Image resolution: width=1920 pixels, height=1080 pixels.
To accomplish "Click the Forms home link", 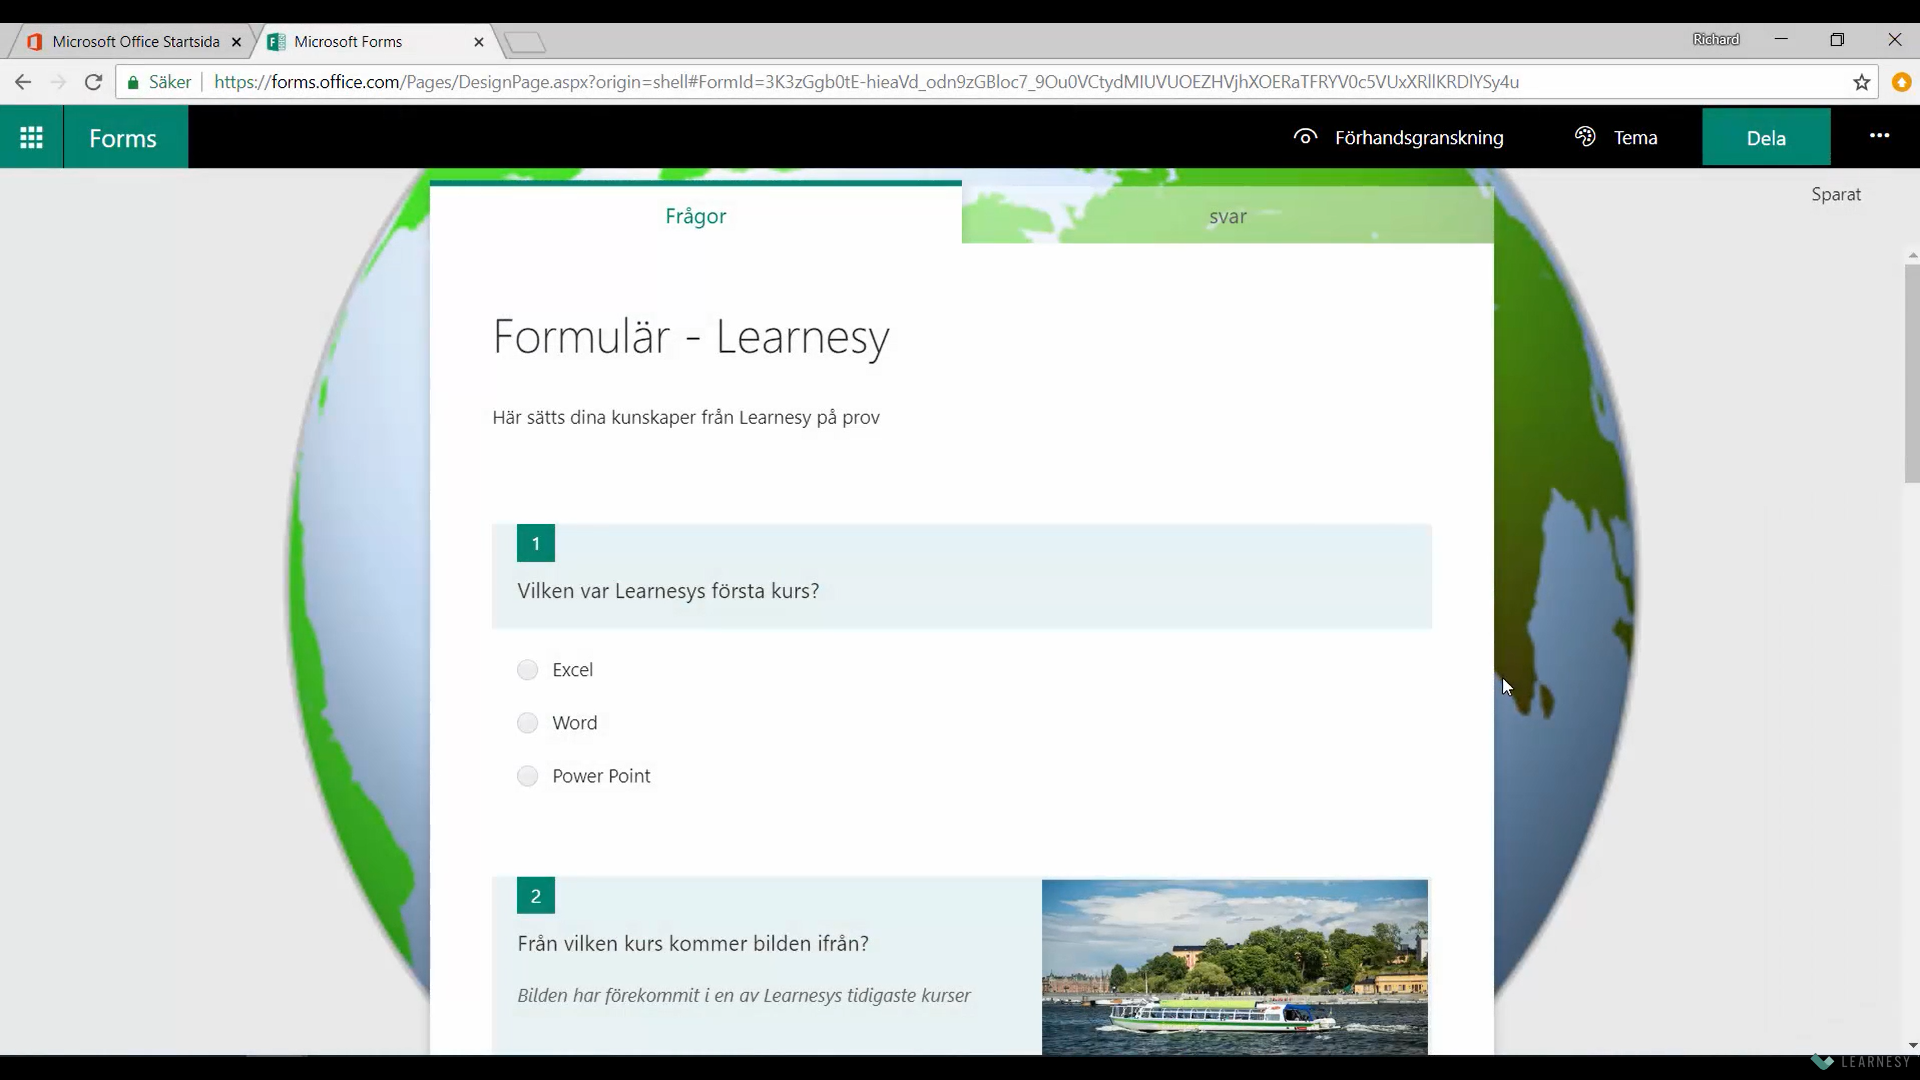I will click(123, 138).
